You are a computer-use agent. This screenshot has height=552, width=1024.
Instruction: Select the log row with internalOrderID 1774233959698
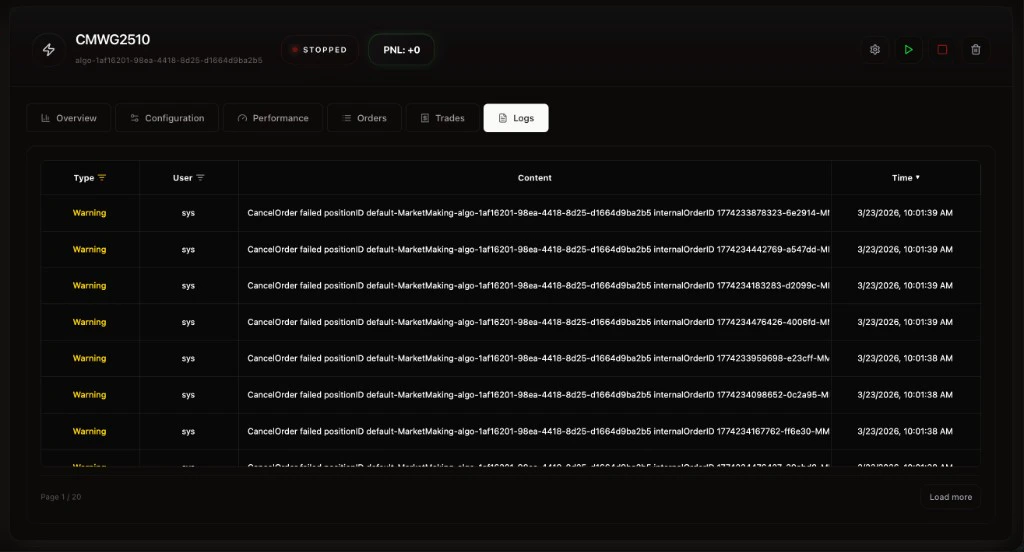point(511,358)
